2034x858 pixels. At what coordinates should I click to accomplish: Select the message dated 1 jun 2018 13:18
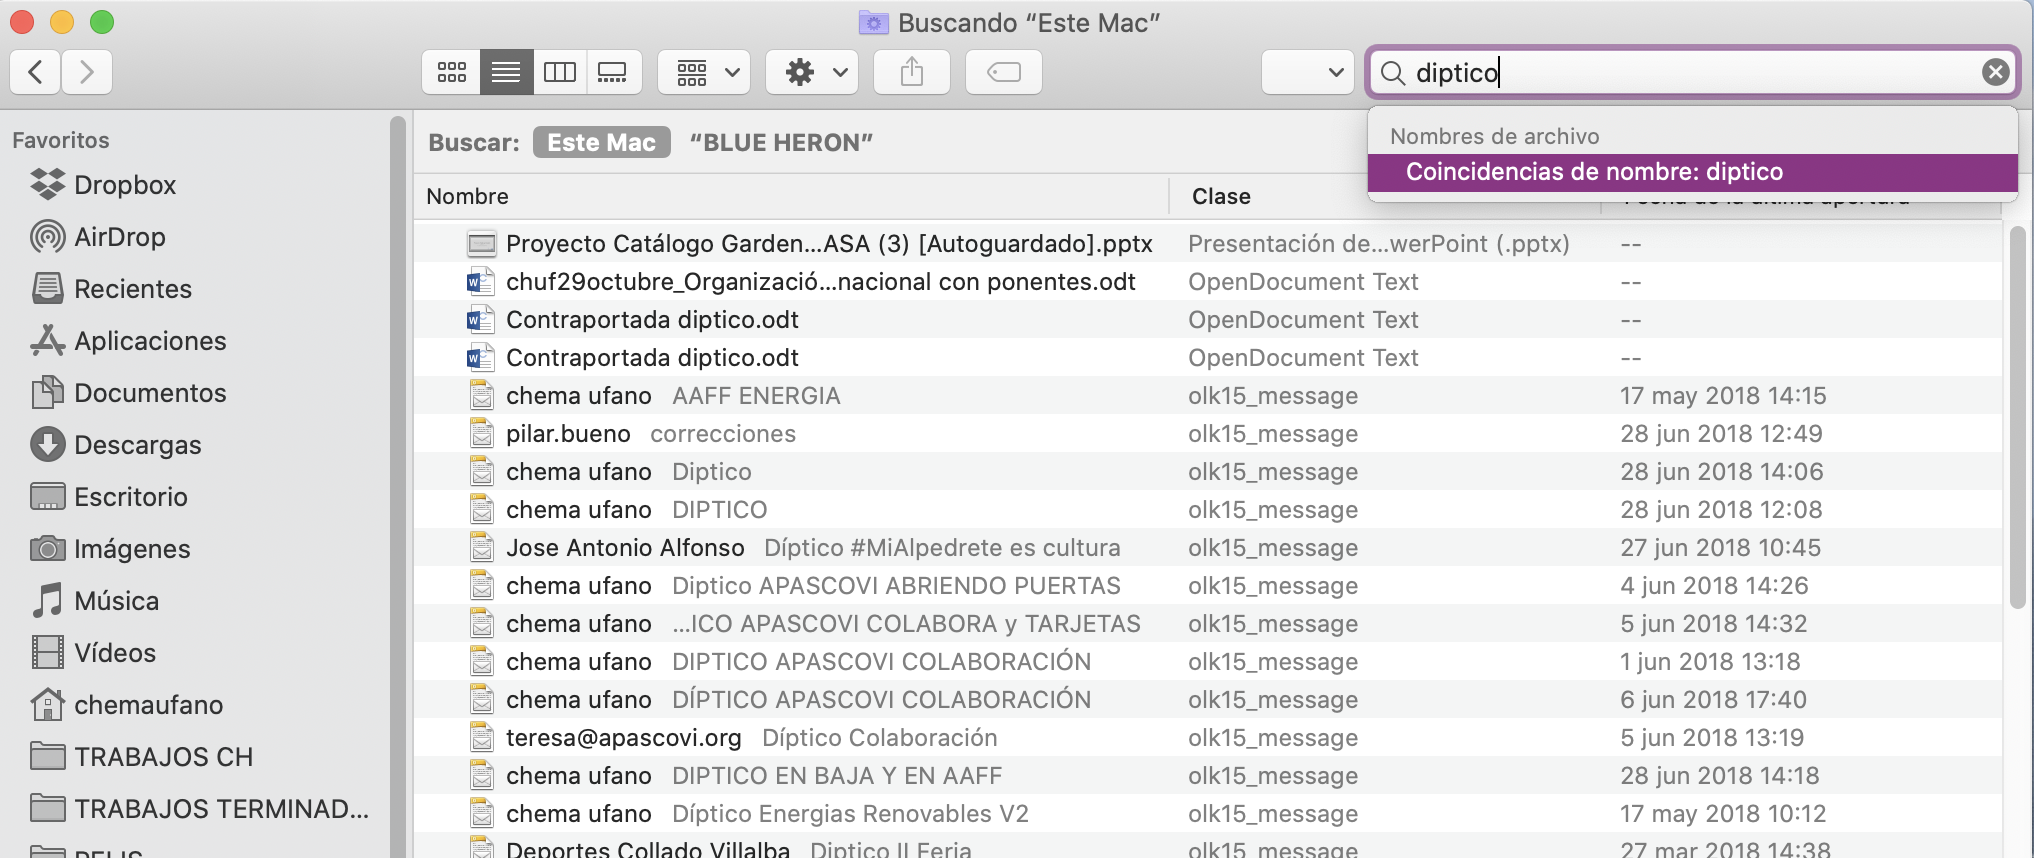tap(1208, 662)
